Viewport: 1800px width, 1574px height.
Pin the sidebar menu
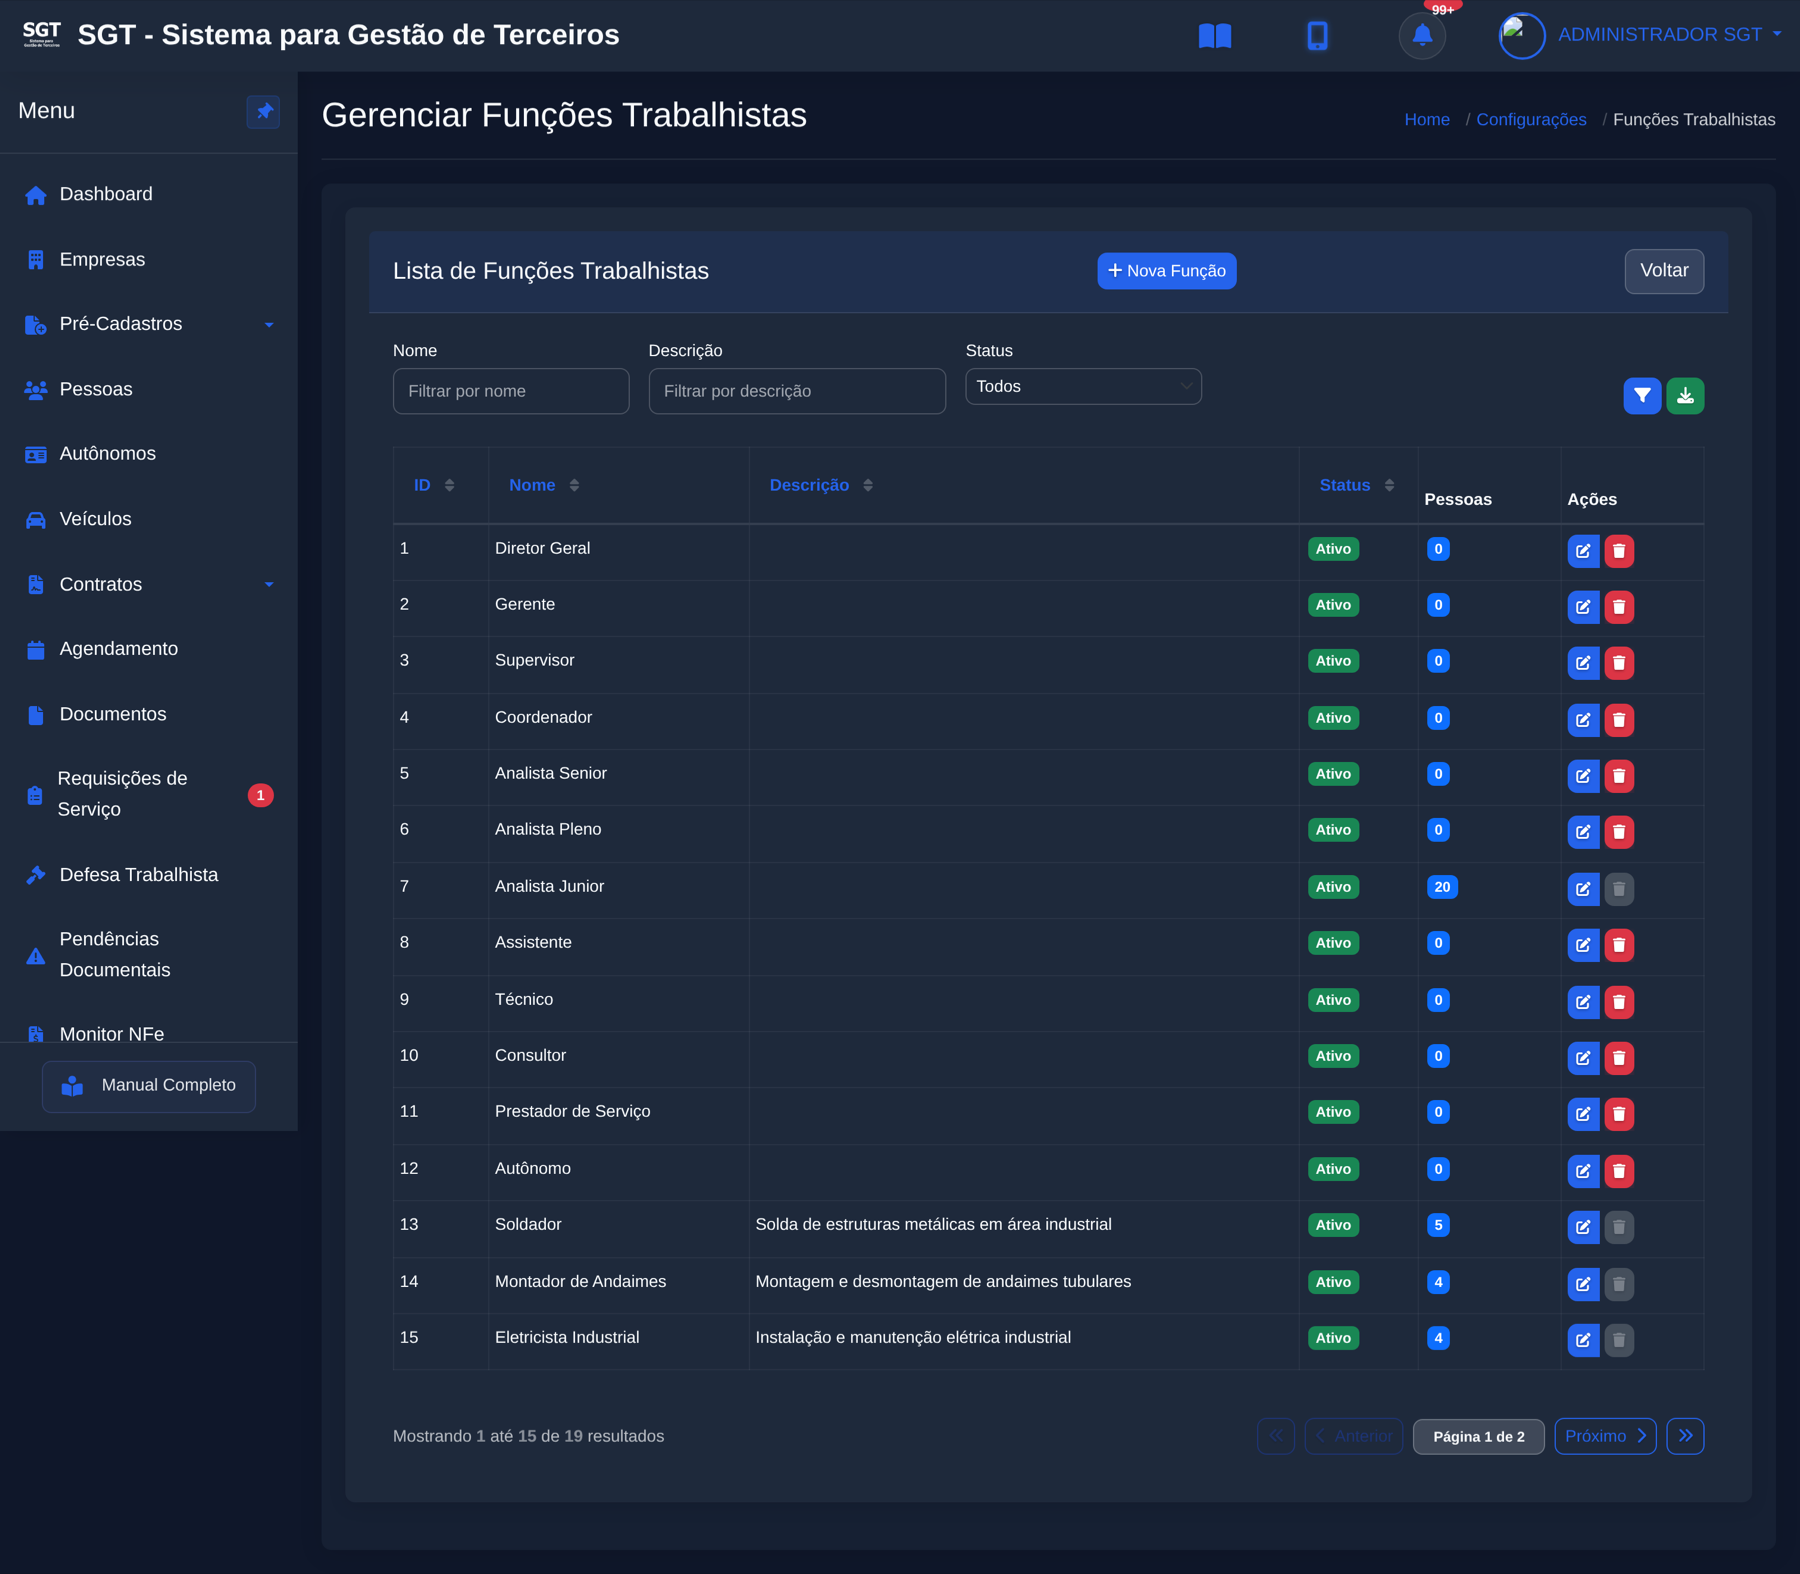click(x=263, y=111)
